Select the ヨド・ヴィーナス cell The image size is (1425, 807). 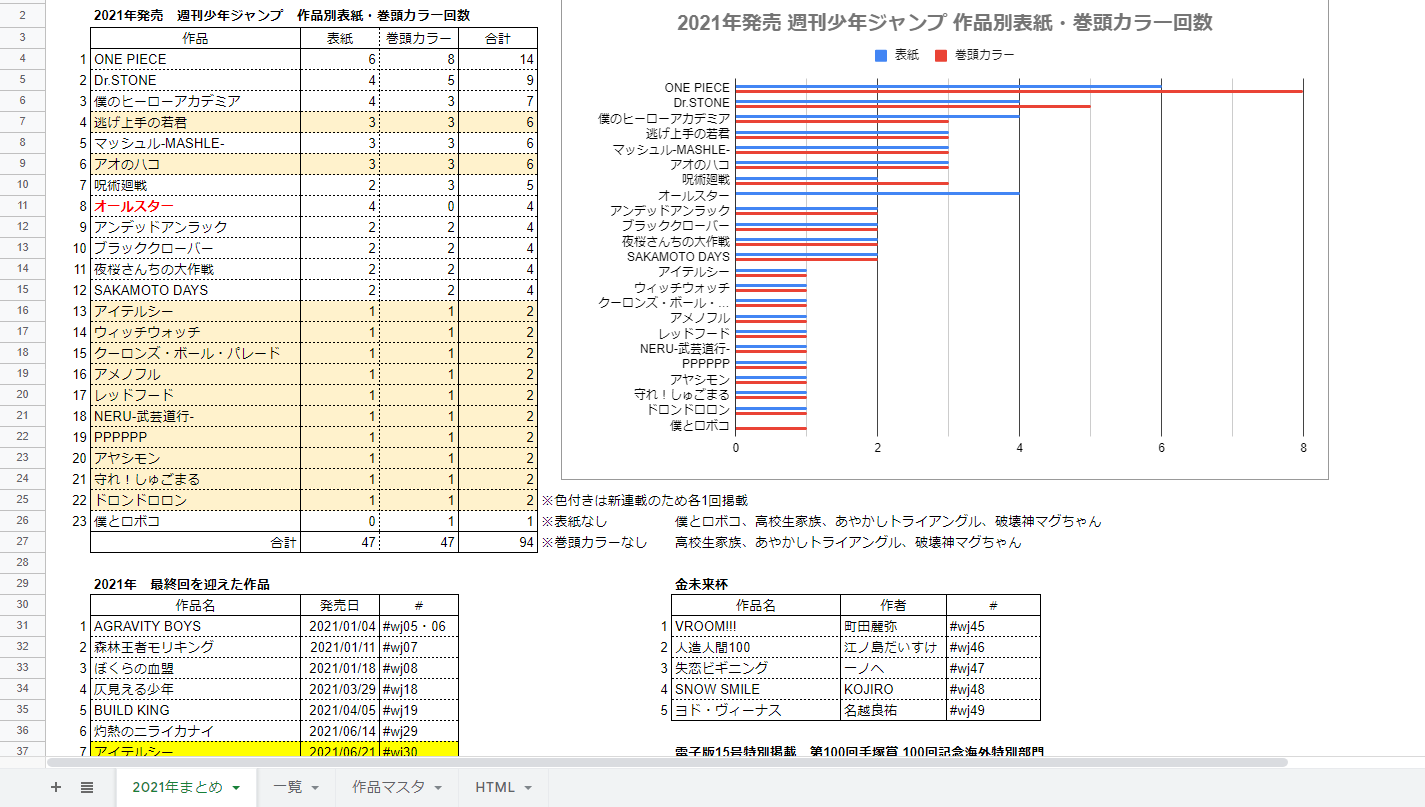[x=756, y=710]
